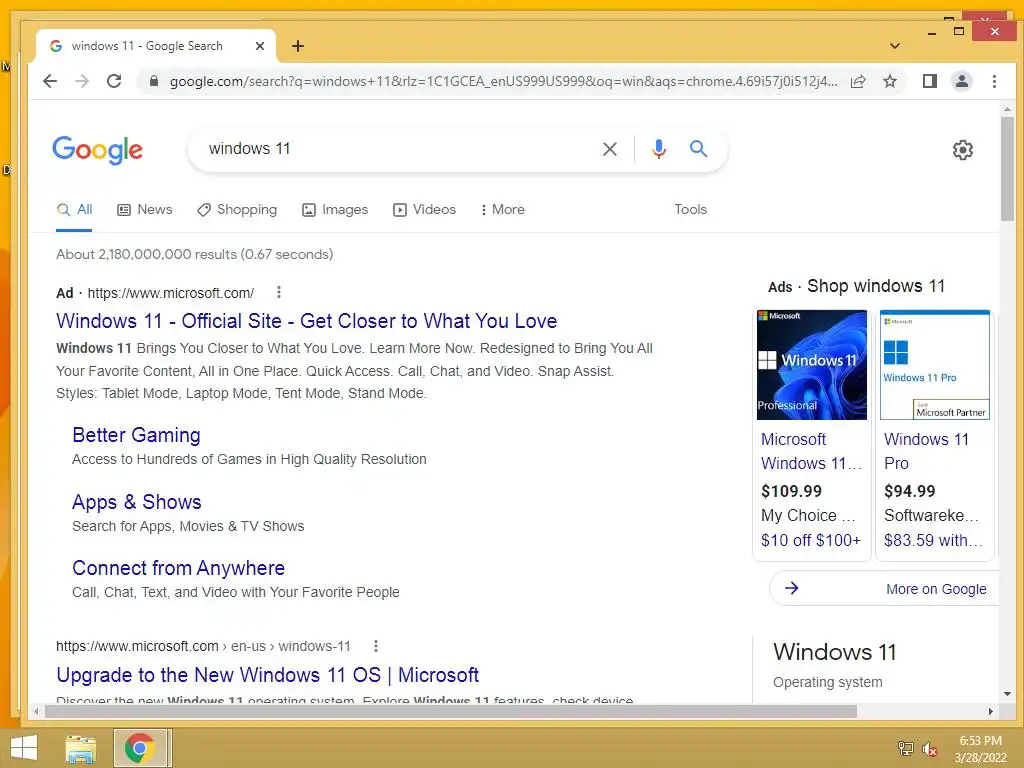Click arrow icon beside More on Google

(x=792, y=588)
